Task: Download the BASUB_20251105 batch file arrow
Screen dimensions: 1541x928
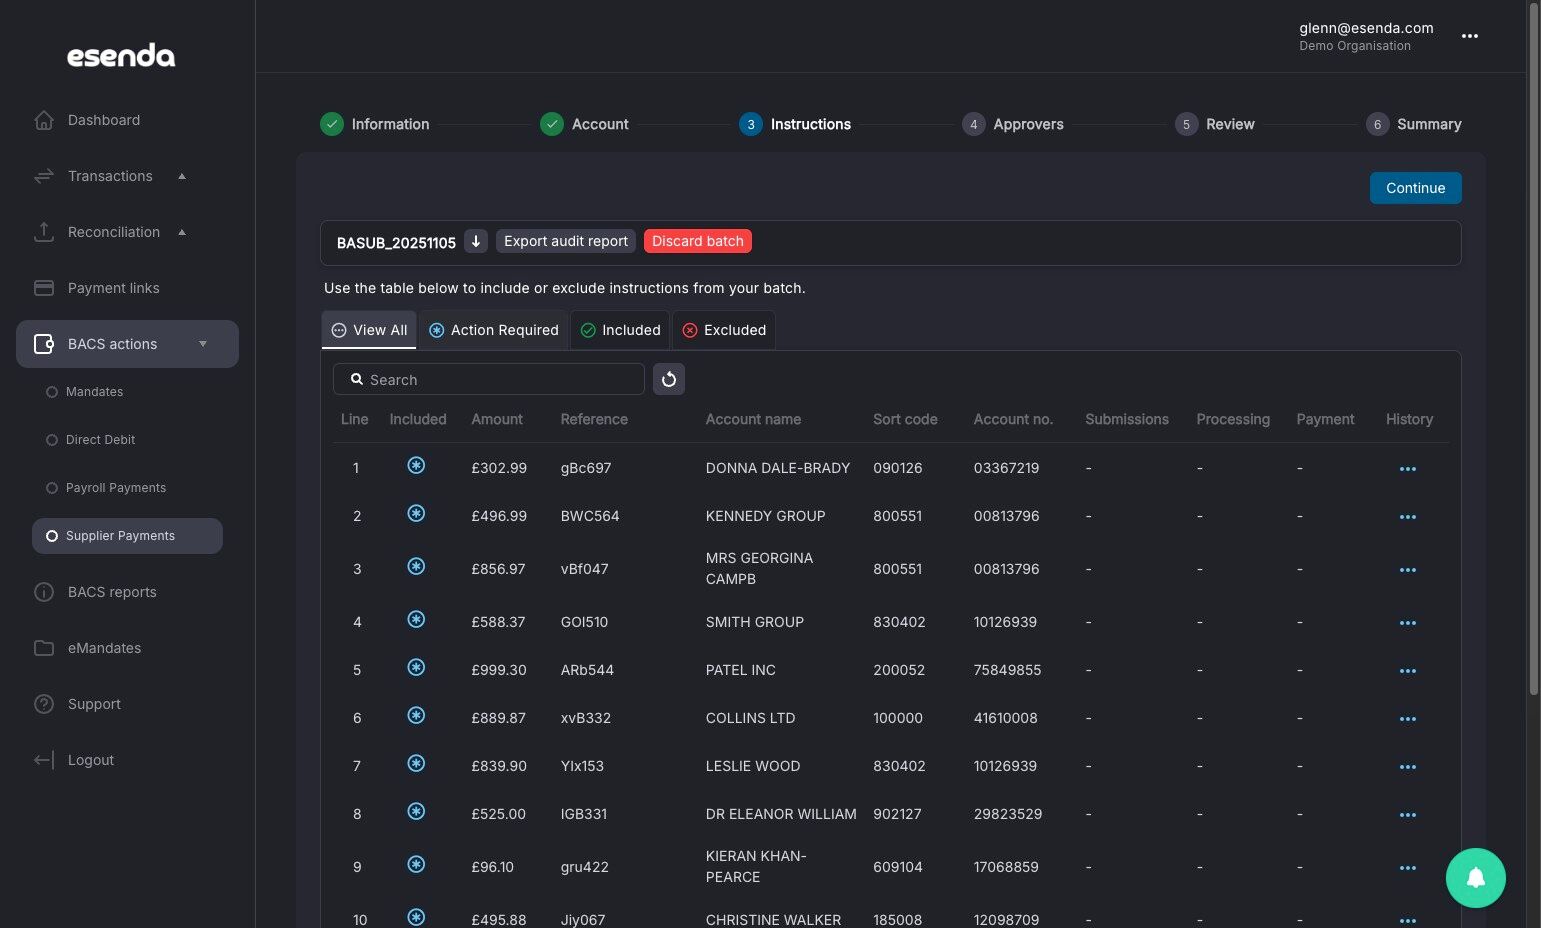Action: [x=476, y=242]
